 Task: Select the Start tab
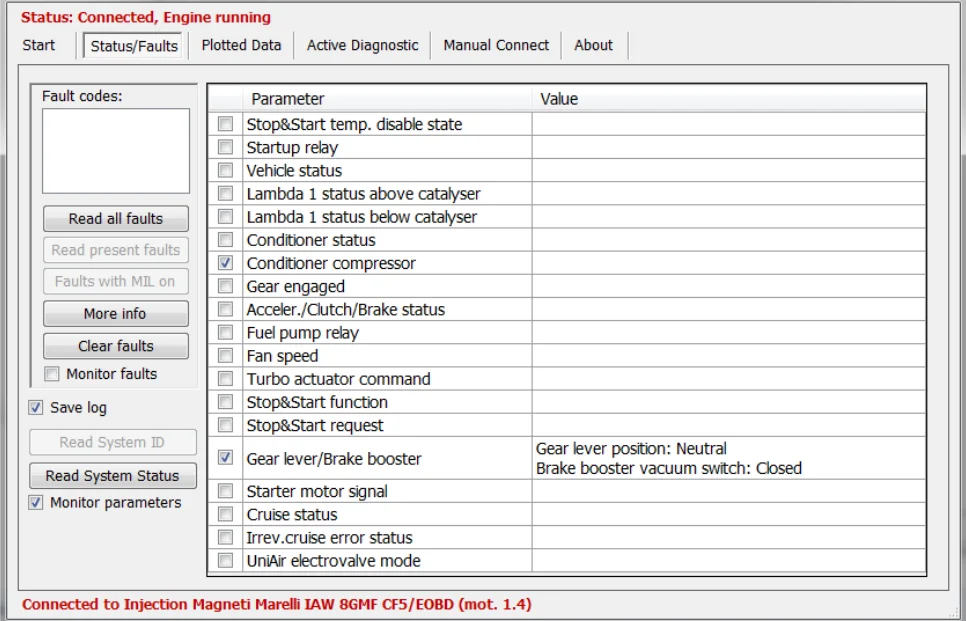39,46
